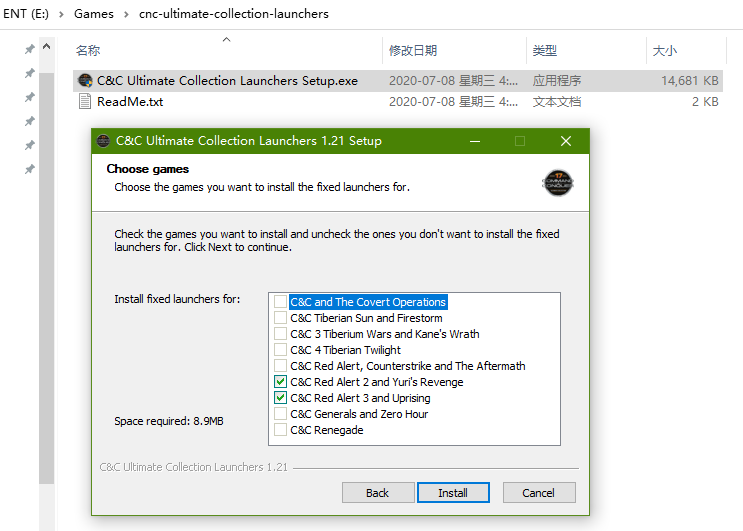
Task: Click the 文本文档 type cell
Action: click(x=556, y=102)
